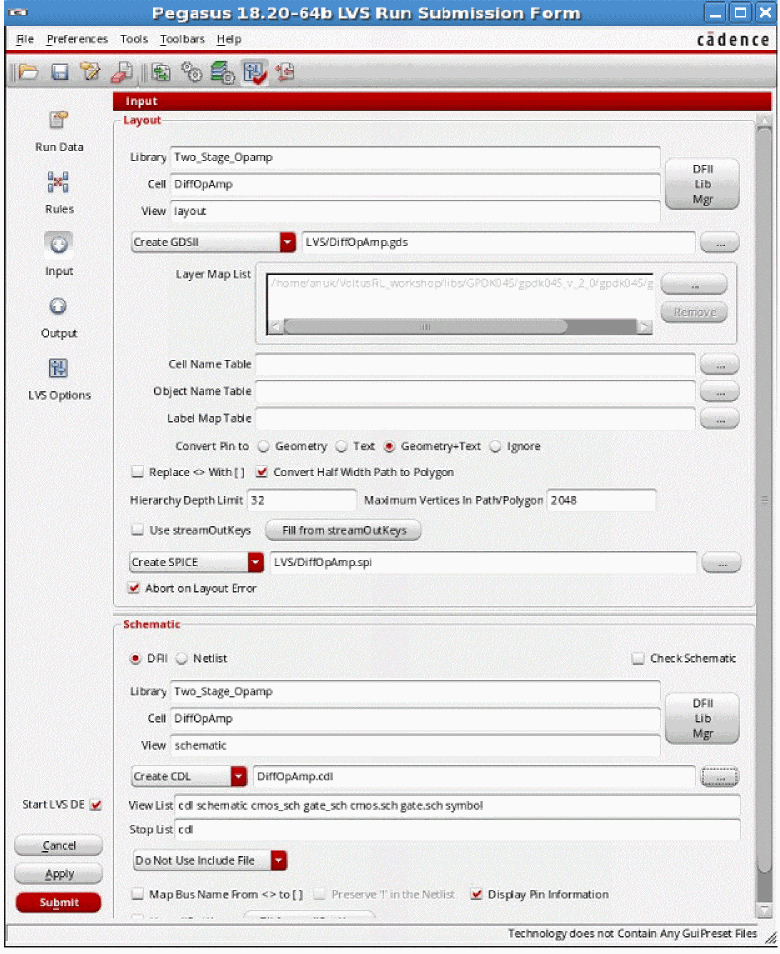
Task: Click Layer Map List scroll right arrow
Action: coord(644,327)
